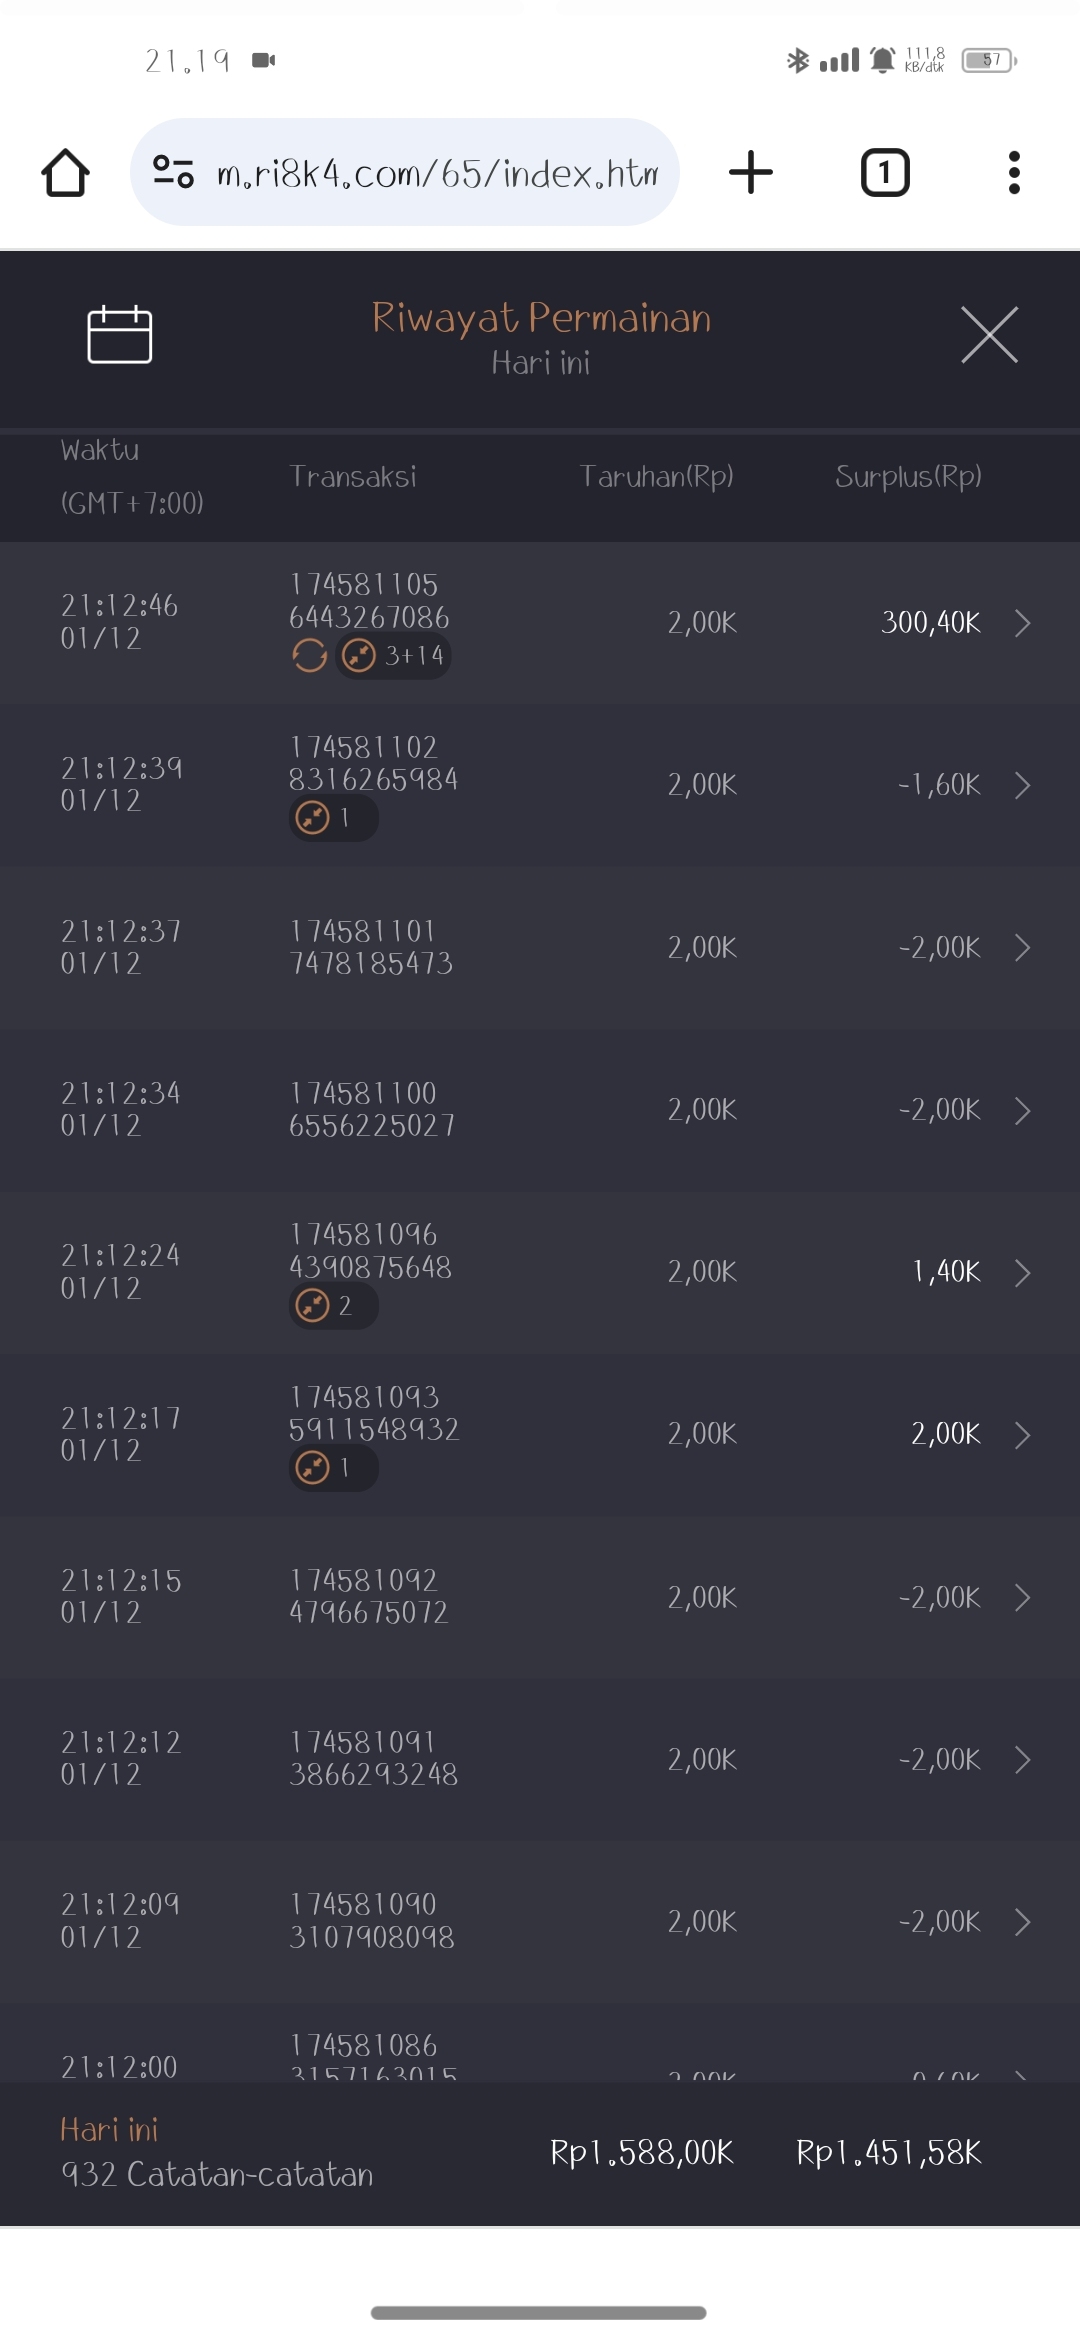
Task: Tap the site settings icon in address bar
Action: [173, 173]
